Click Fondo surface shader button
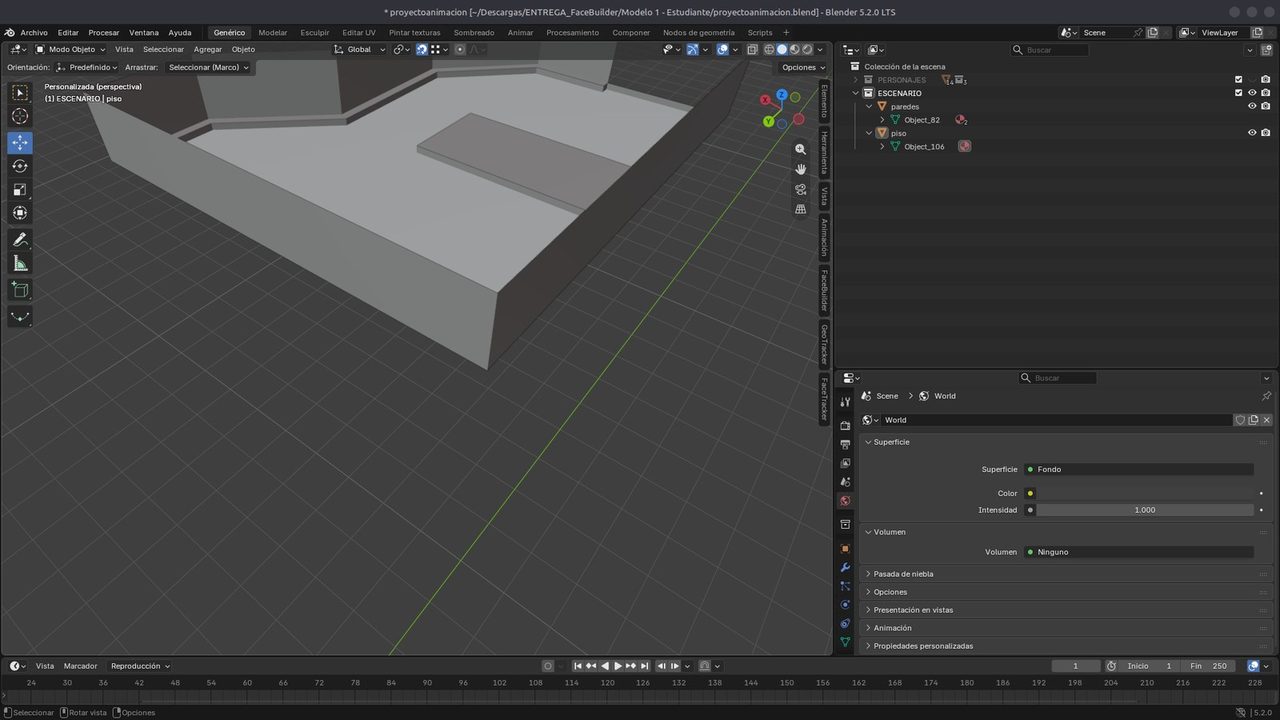1280x720 pixels. tap(1138, 469)
